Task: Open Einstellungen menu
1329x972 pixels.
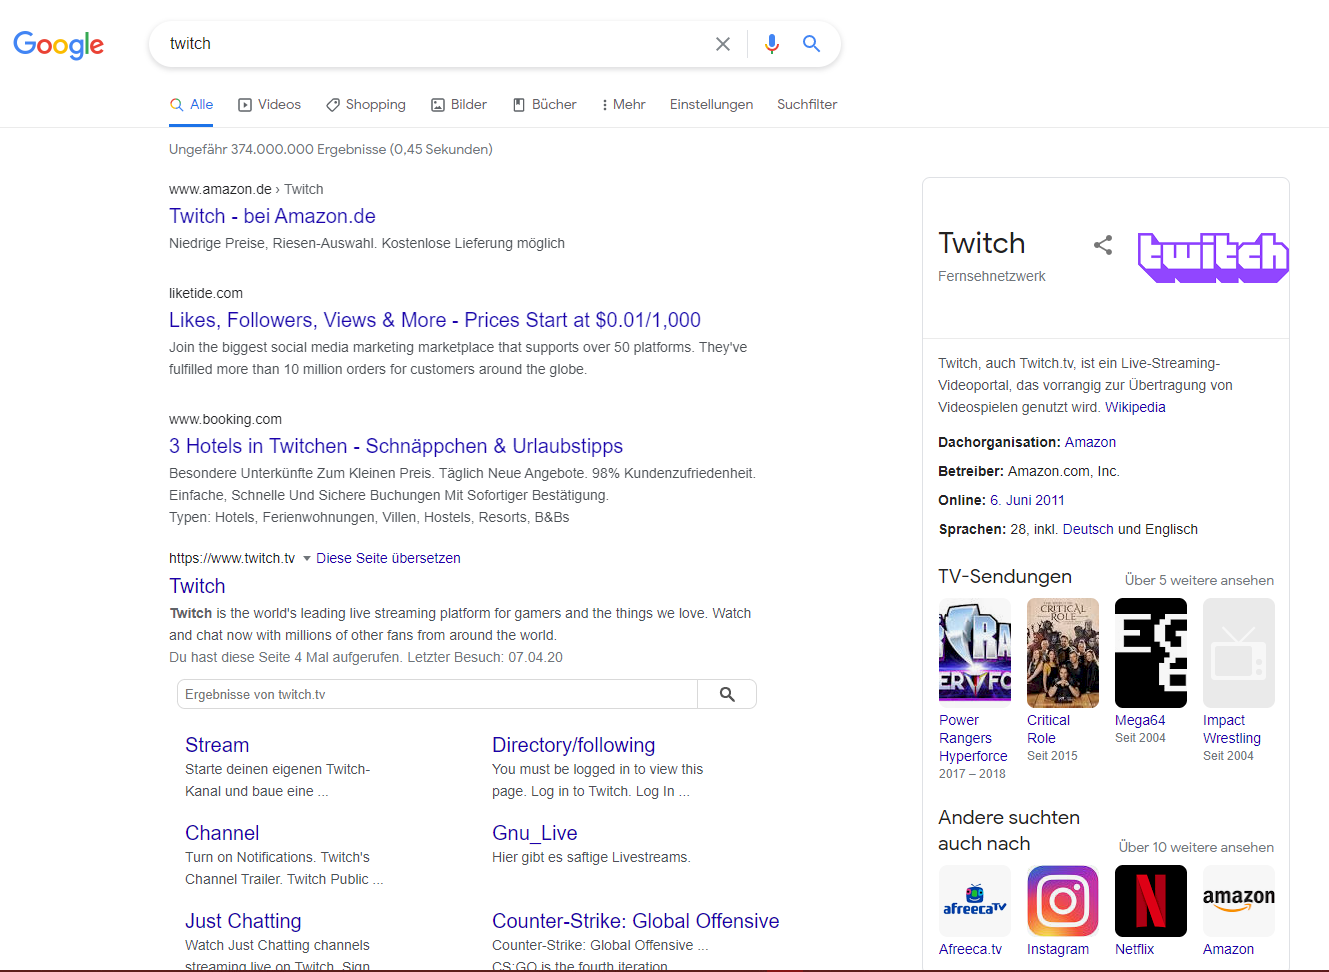Action: pos(711,104)
